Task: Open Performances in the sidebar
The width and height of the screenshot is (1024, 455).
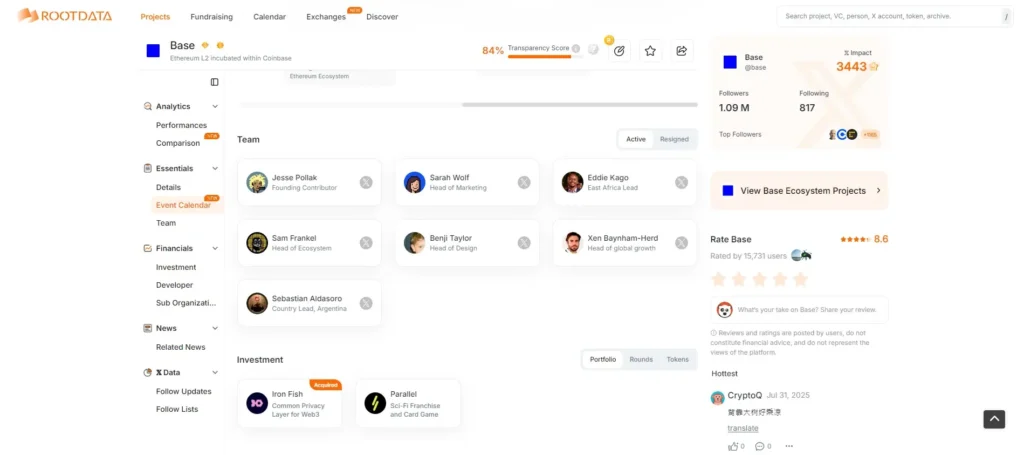Action: [x=181, y=125]
